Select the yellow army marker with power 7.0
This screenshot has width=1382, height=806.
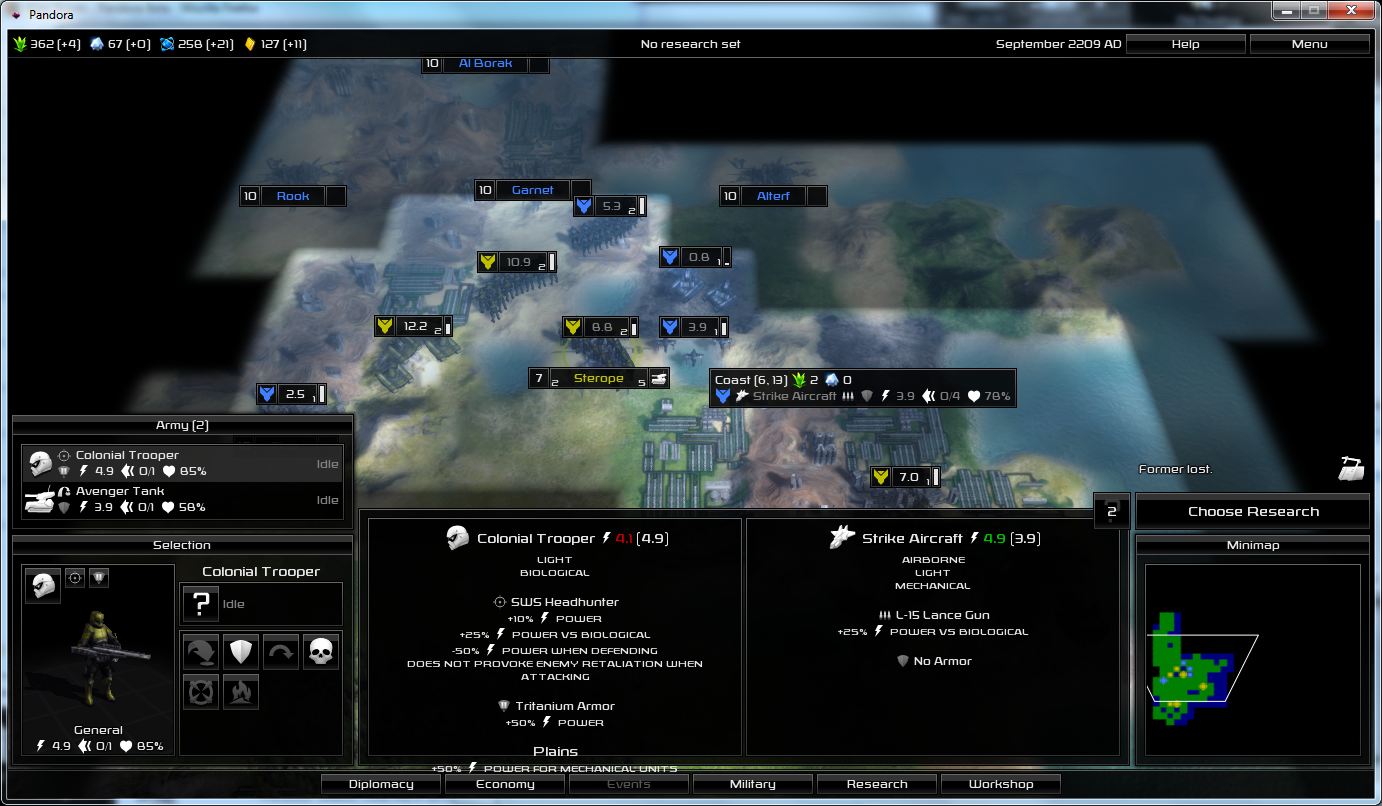(906, 477)
